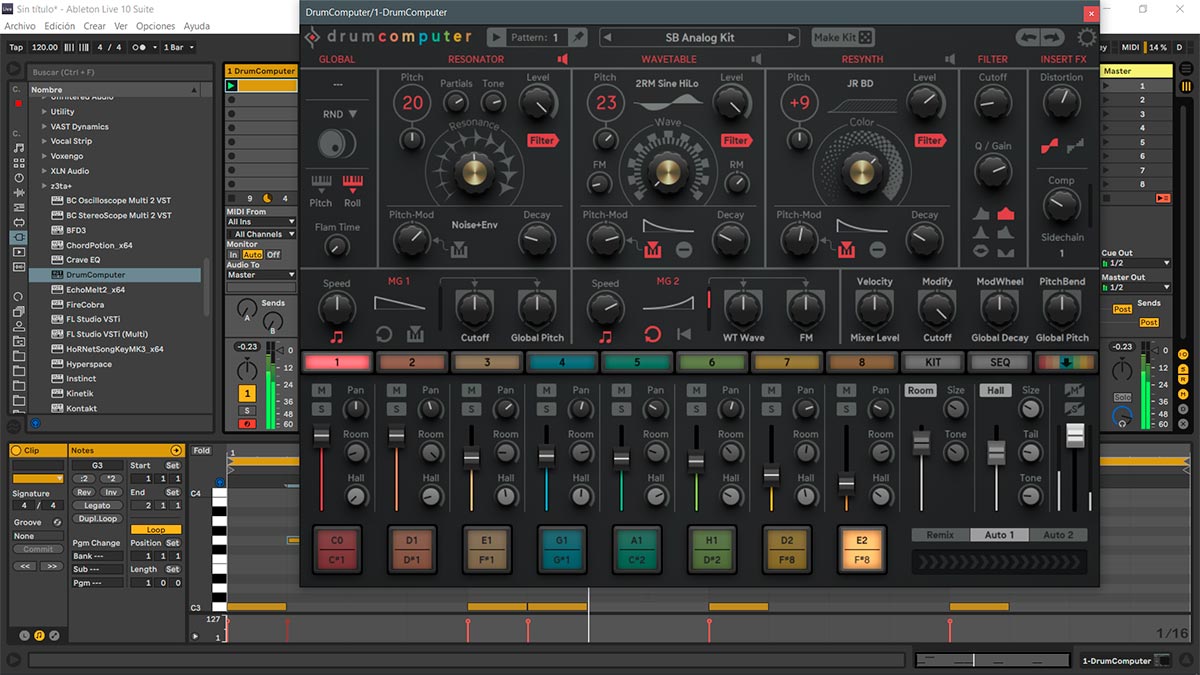Toggle the Resonator Filter routing button
This screenshot has width=1200, height=675.
(x=543, y=140)
